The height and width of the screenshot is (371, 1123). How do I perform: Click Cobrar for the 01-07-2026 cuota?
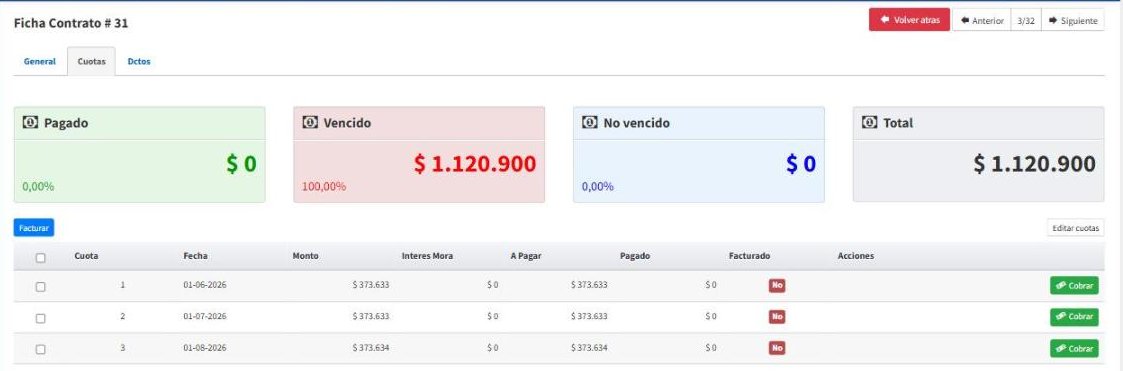pos(1074,317)
